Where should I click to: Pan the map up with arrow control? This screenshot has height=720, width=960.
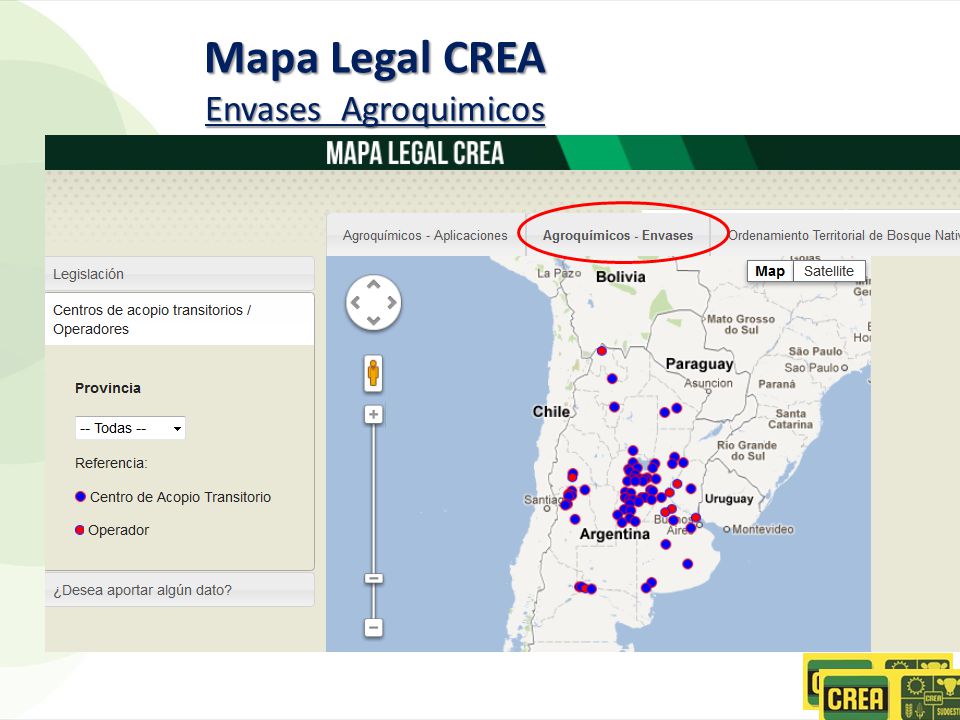(x=373, y=285)
